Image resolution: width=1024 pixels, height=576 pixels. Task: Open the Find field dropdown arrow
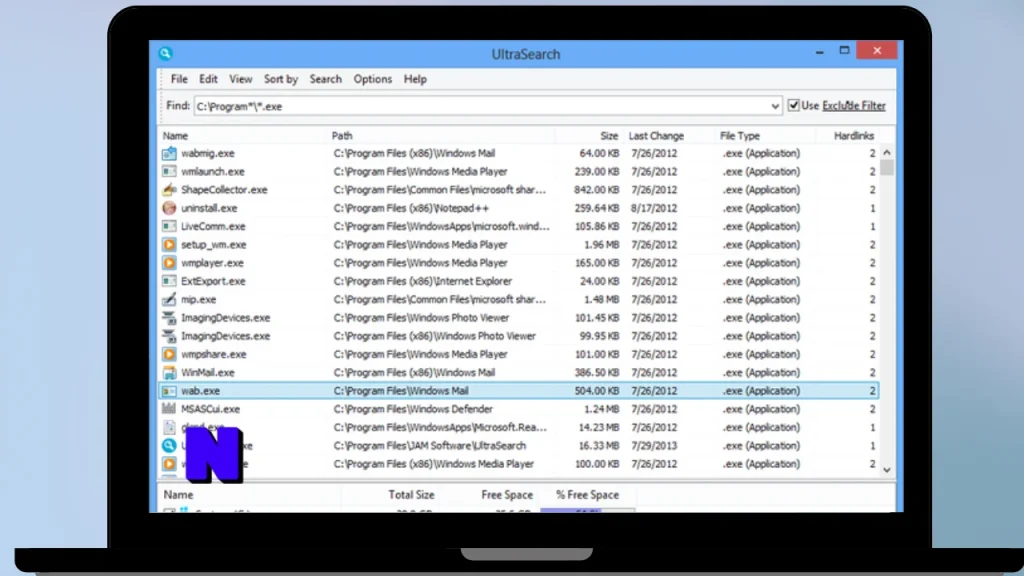click(x=775, y=106)
